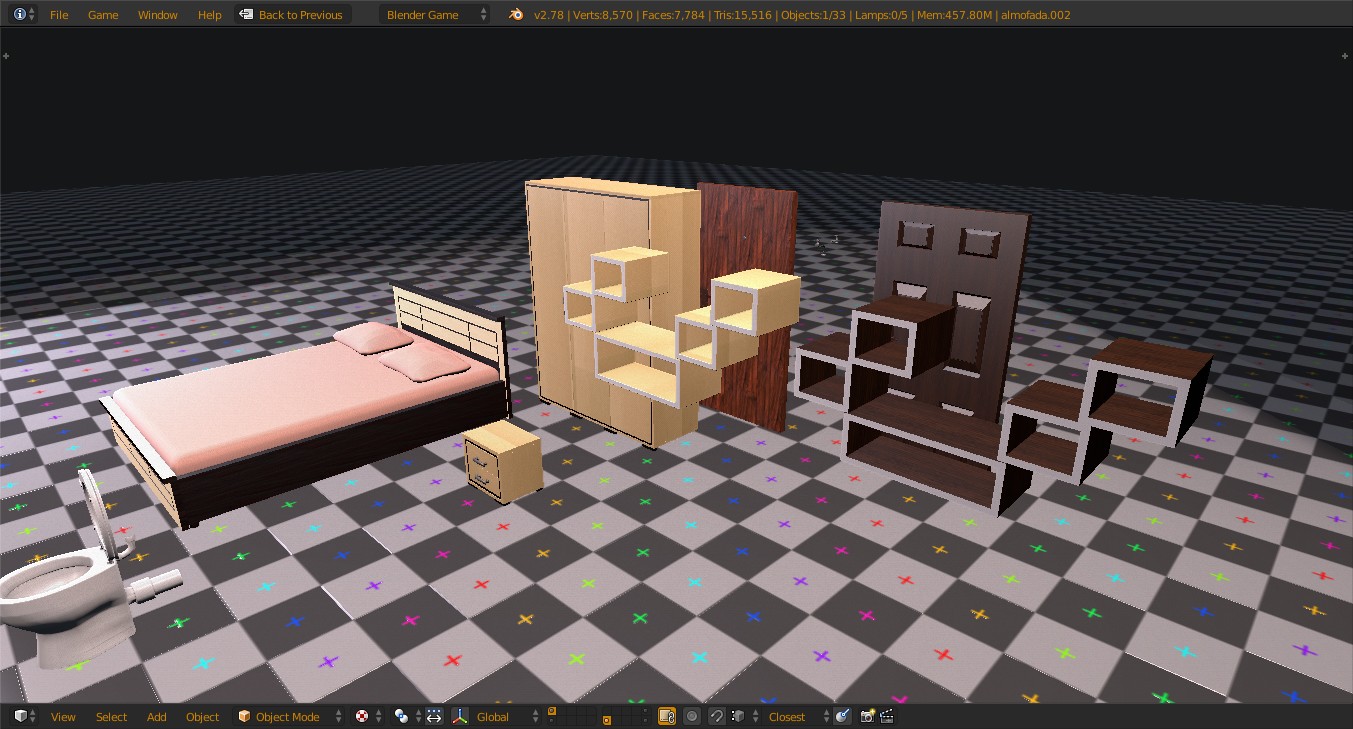Toggle proportional editing button
The width and height of the screenshot is (1353, 729).
tap(692, 716)
